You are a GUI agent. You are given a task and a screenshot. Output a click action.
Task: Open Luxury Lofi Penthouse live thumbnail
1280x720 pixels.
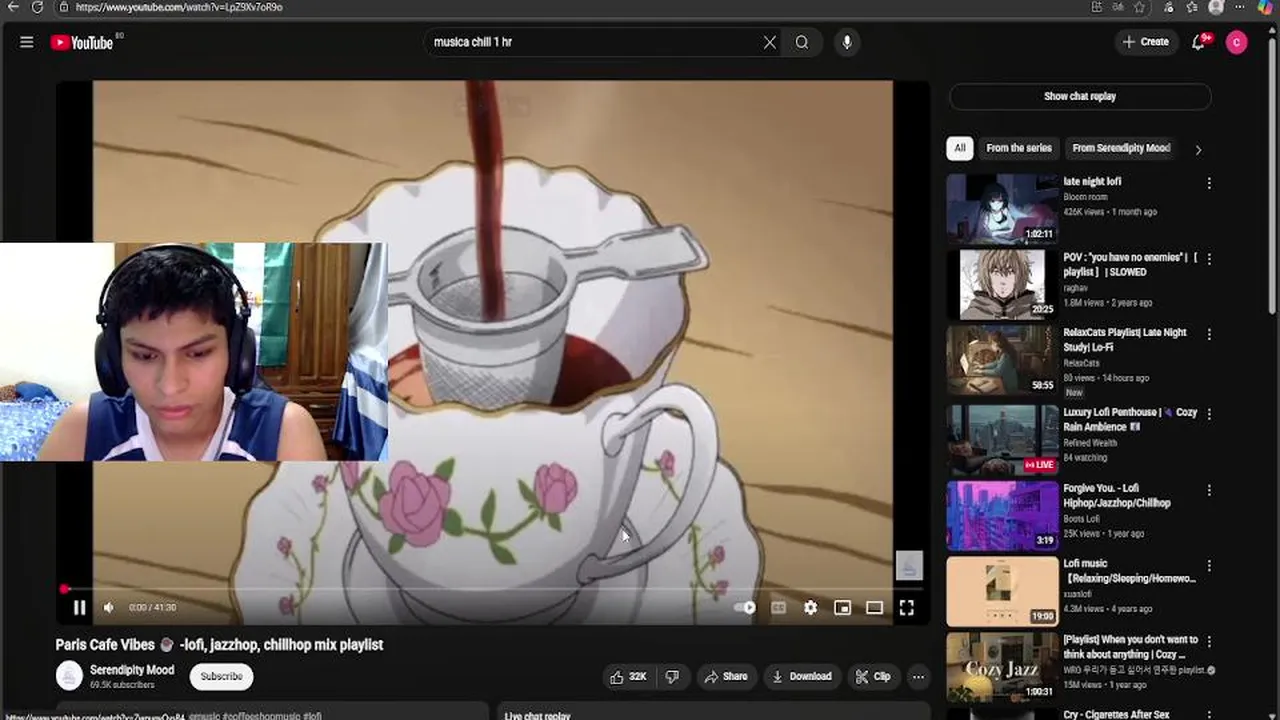pyautogui.click(x=1002, y=439)
